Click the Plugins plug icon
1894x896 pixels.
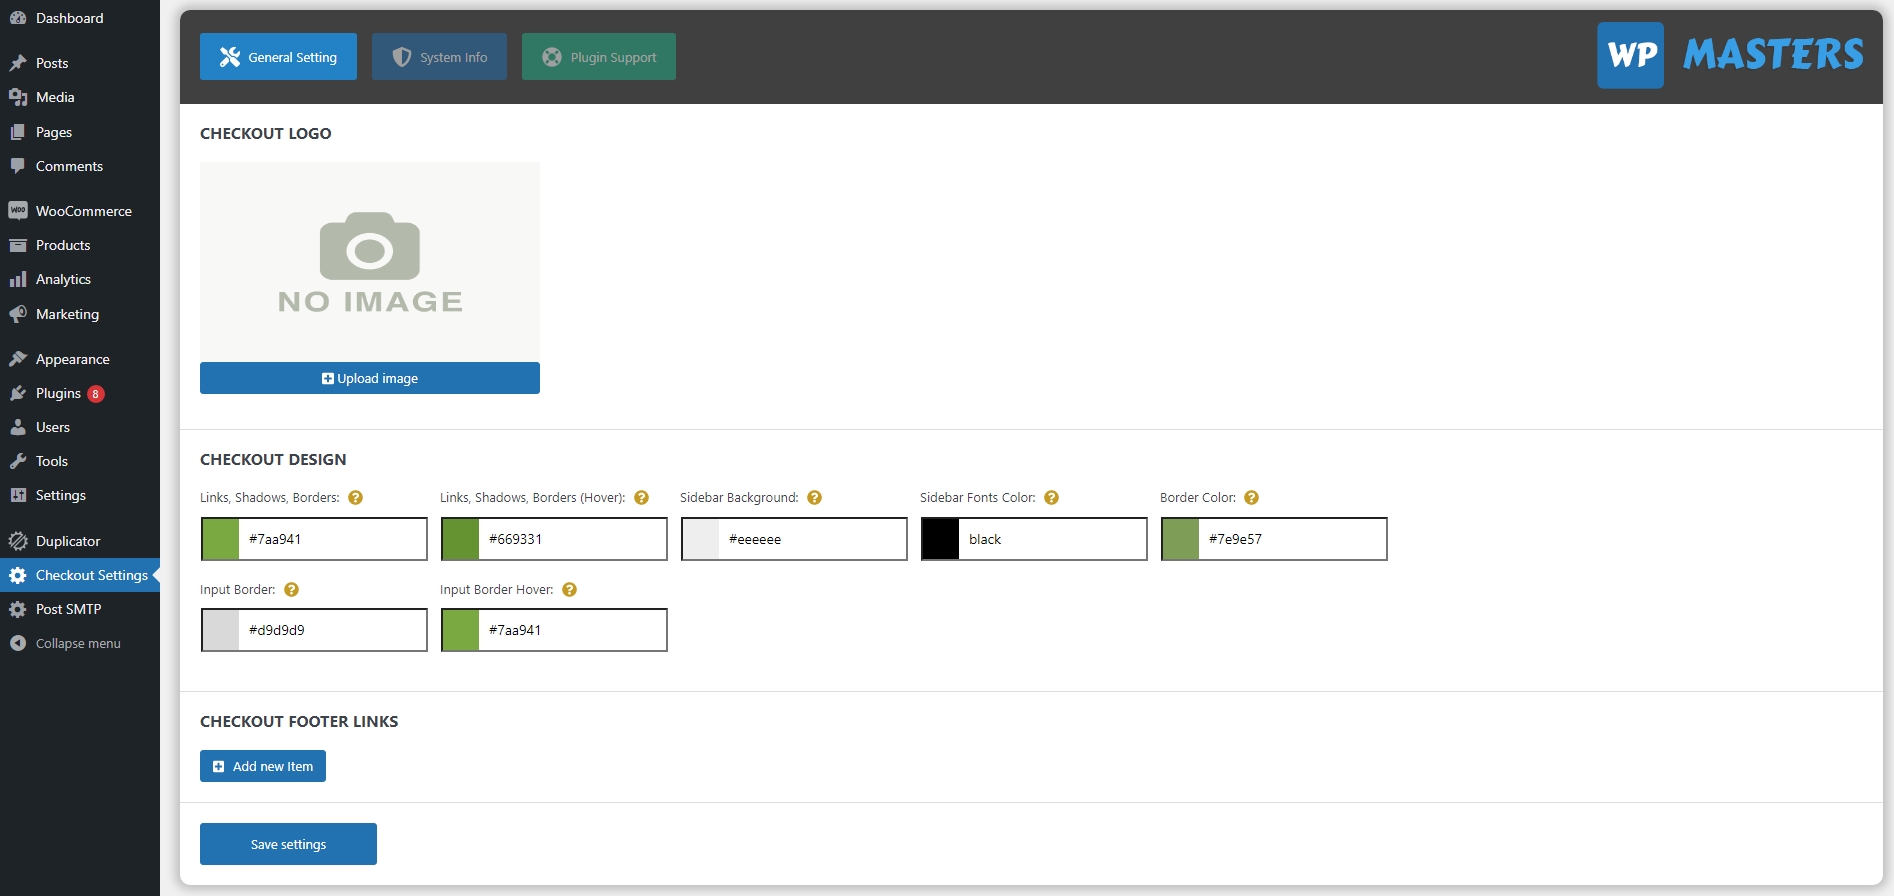(x=18, y=393)
